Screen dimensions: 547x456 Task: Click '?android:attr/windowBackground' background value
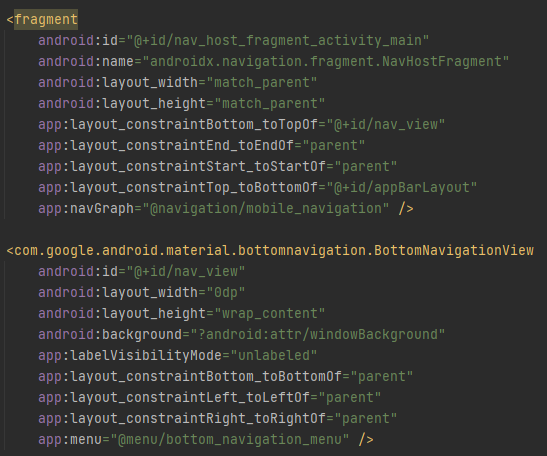[x=318, y=334]
